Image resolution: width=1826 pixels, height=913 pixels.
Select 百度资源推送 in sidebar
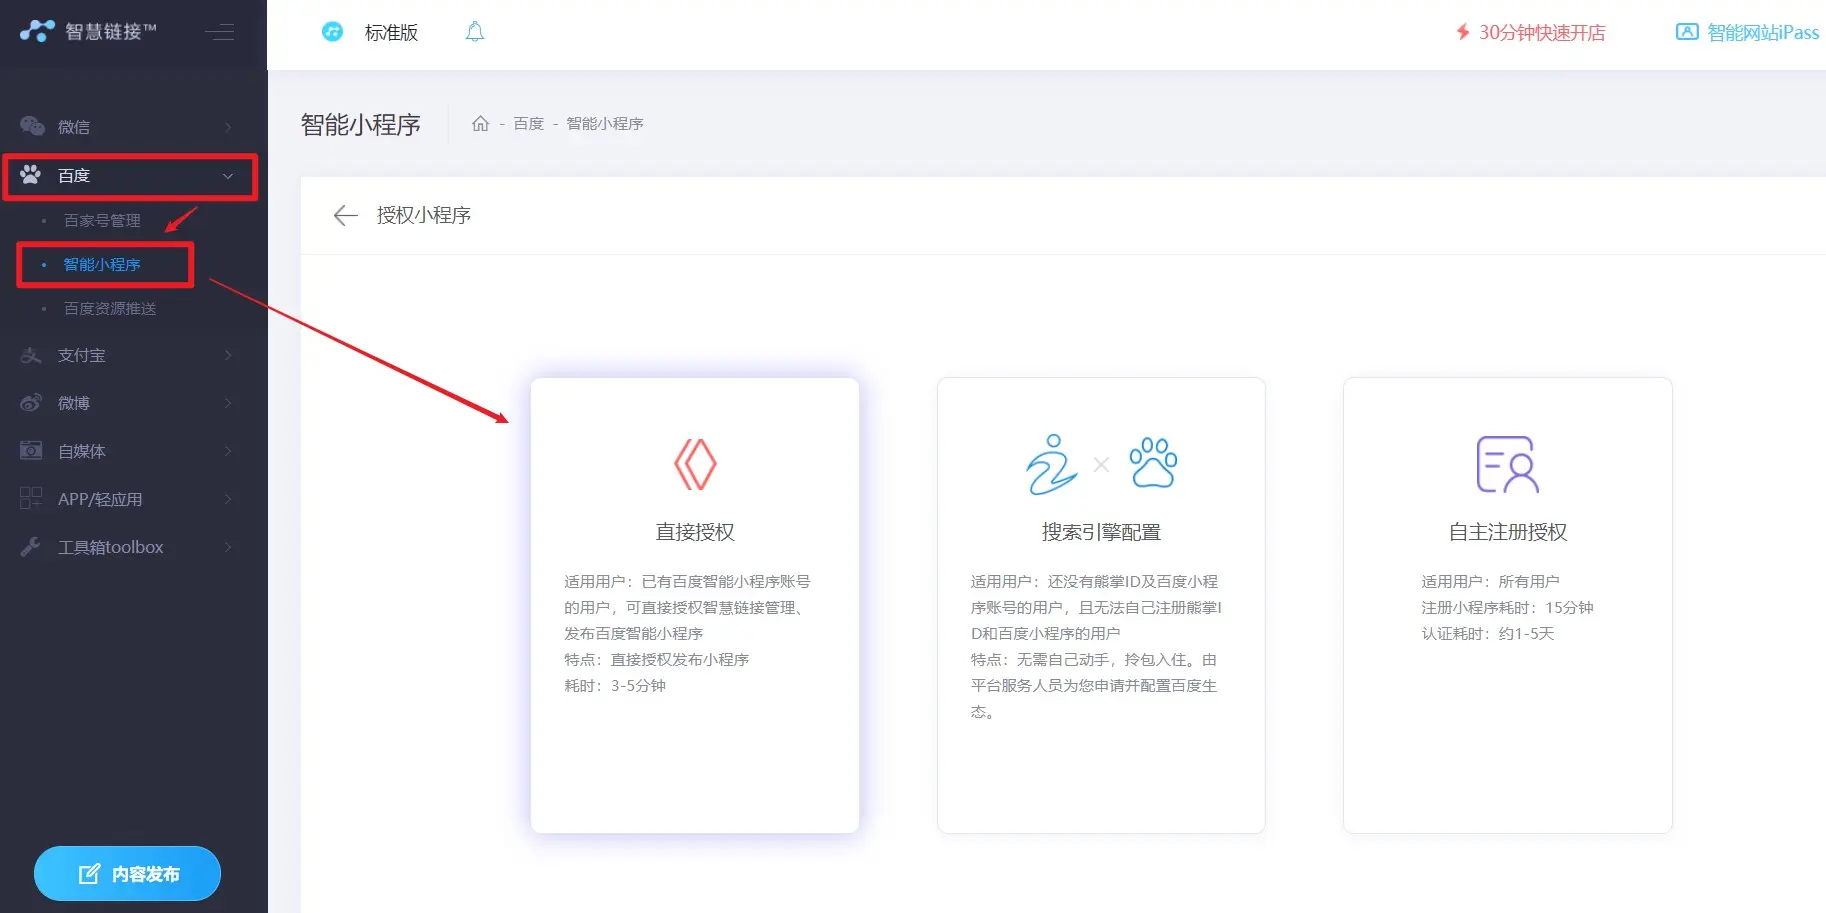[110, 308]
